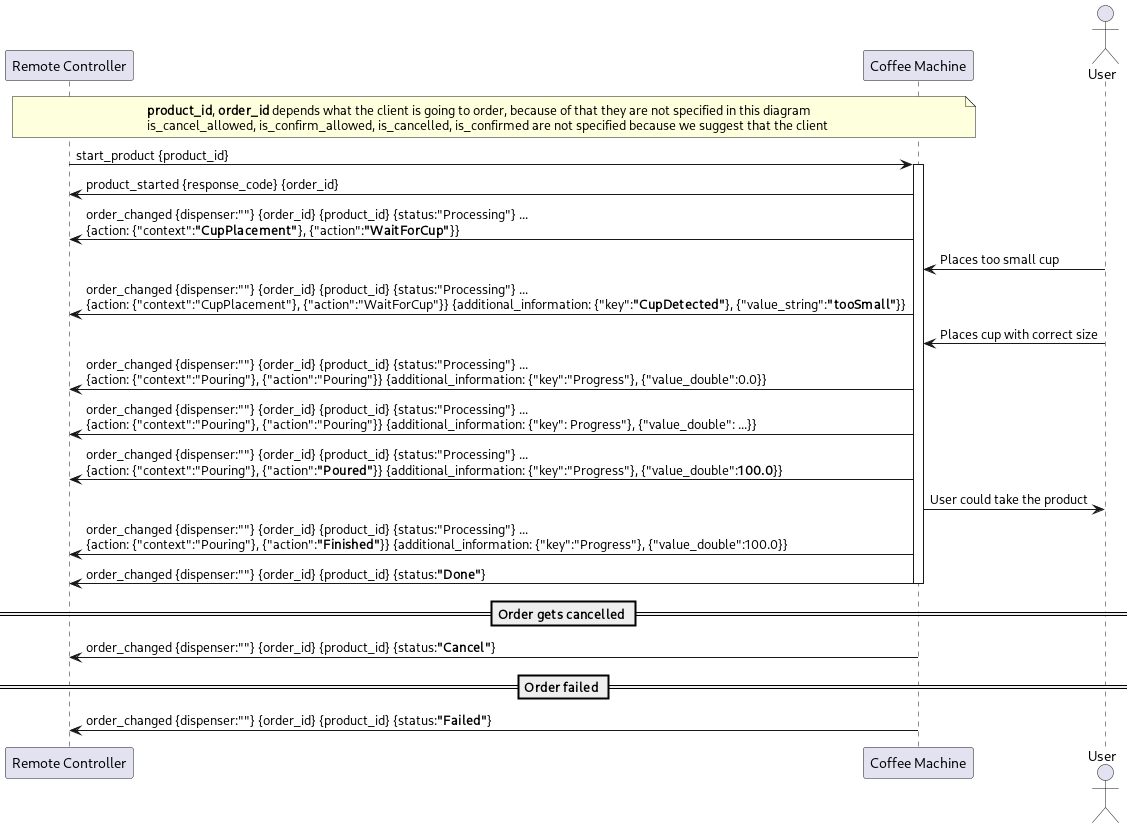Click the product_started {response_code} message
The image size is (1133, 828).
[x=213, y=184]
